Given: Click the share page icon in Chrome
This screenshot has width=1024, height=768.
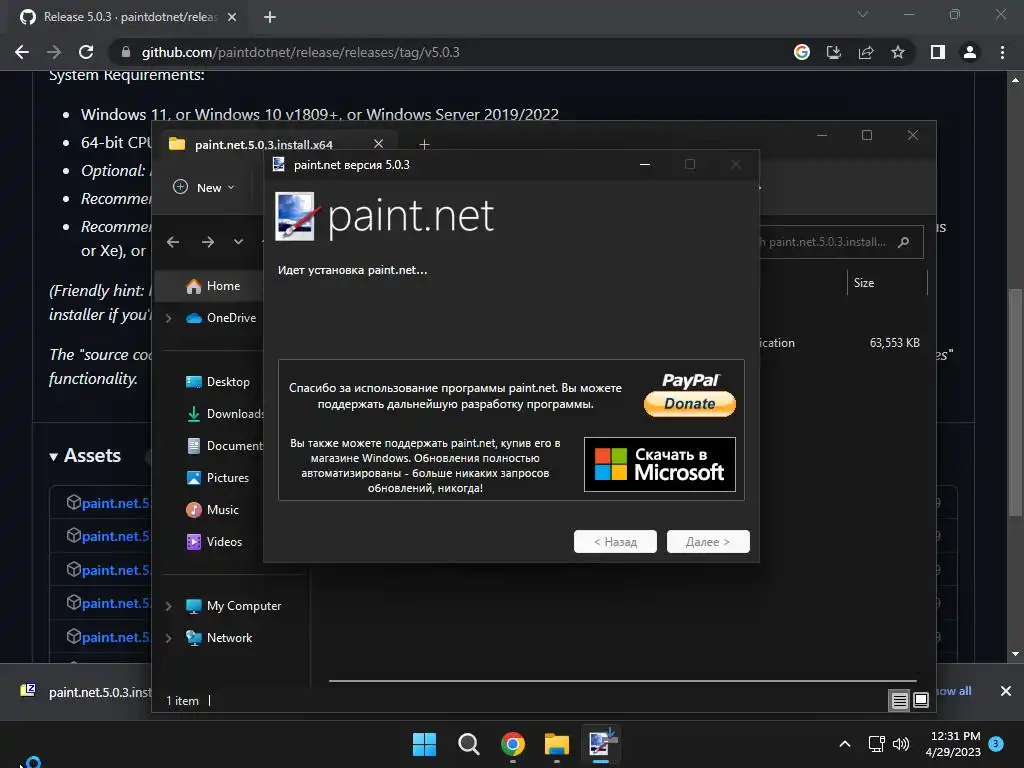Looking at the screenshot, I should pos(866,52).
